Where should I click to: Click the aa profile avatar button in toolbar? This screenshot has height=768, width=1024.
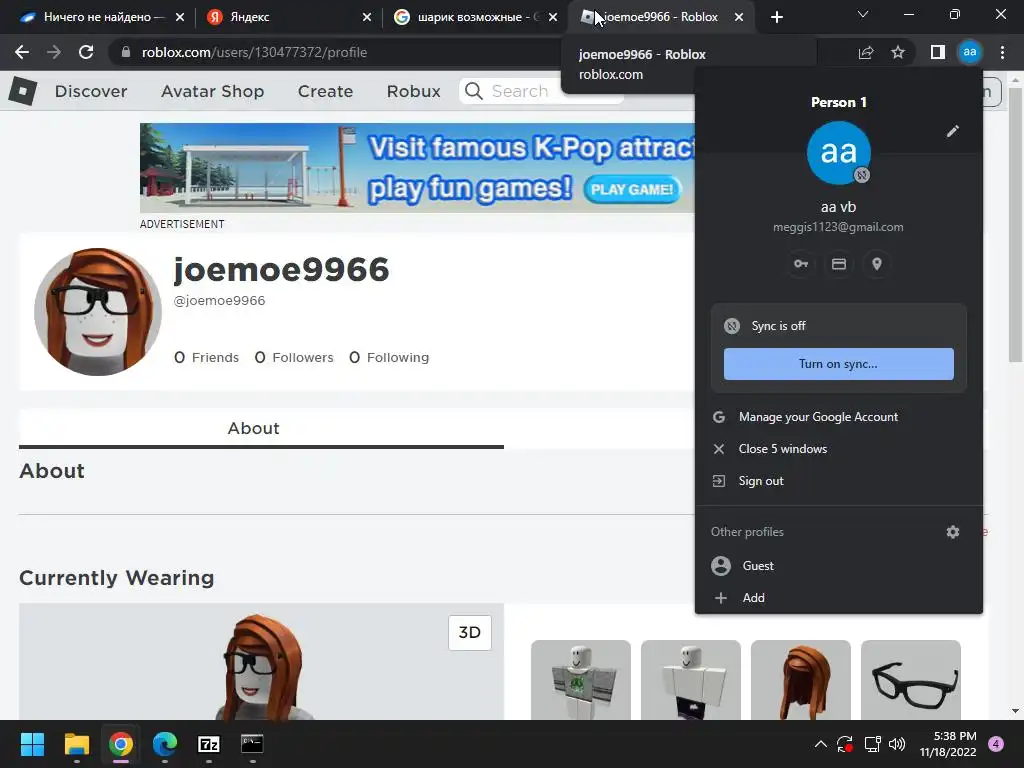point(970,52)
